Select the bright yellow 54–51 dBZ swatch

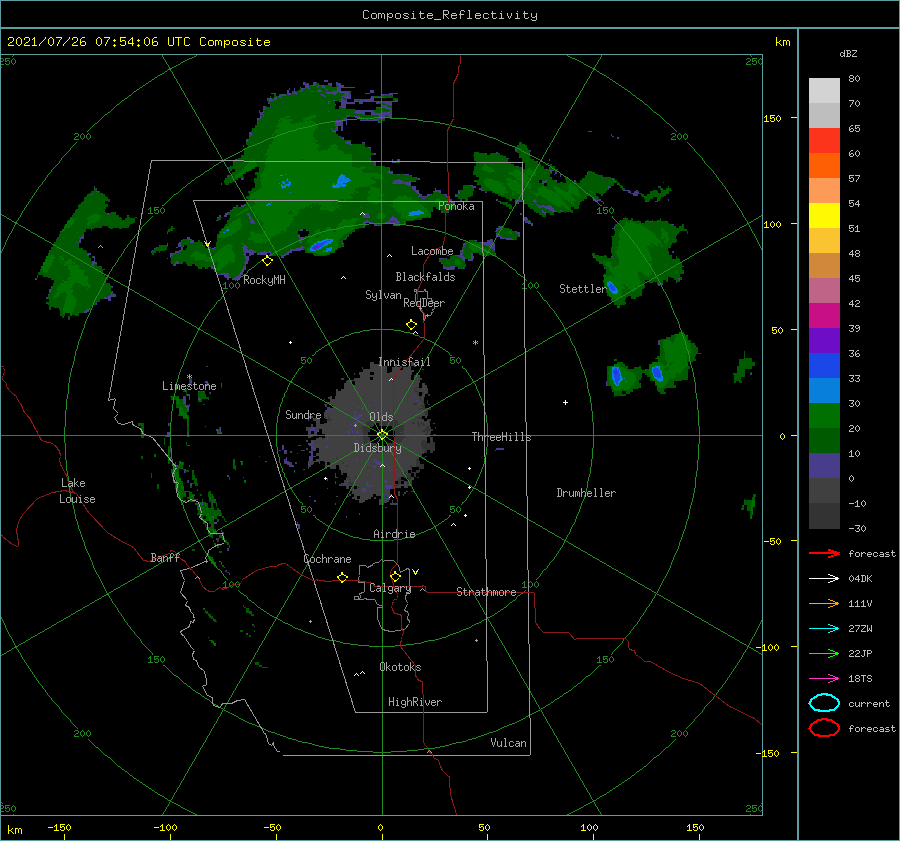click(x=824, y=215)
